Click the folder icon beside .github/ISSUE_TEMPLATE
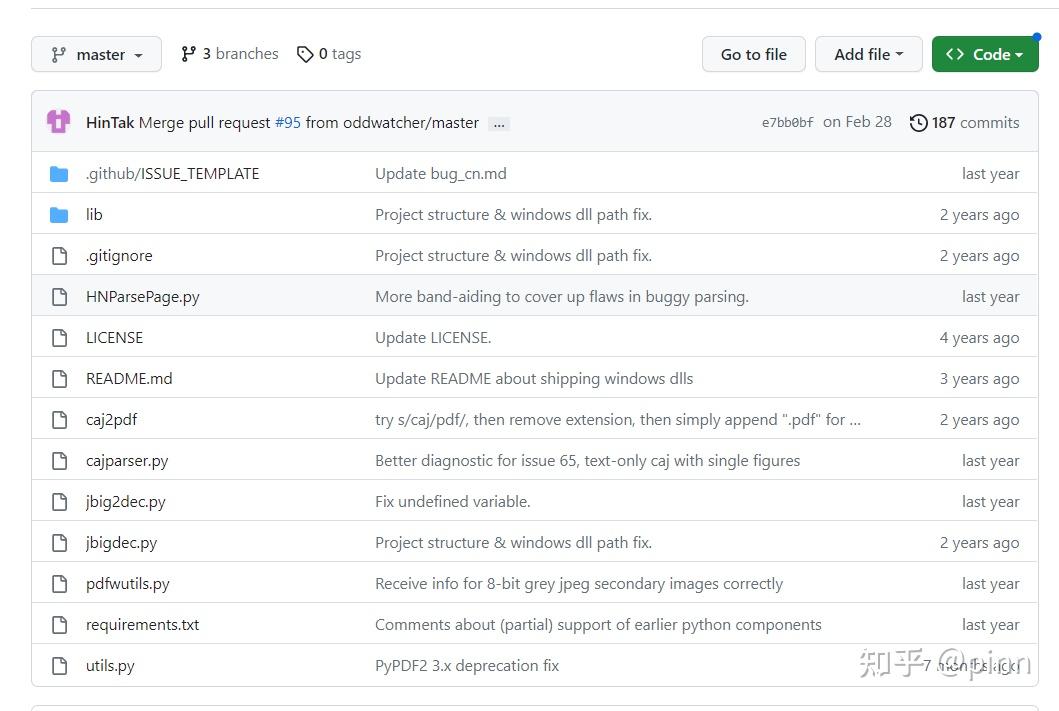This screenshot has width=1059, height=711. [59, 174]
